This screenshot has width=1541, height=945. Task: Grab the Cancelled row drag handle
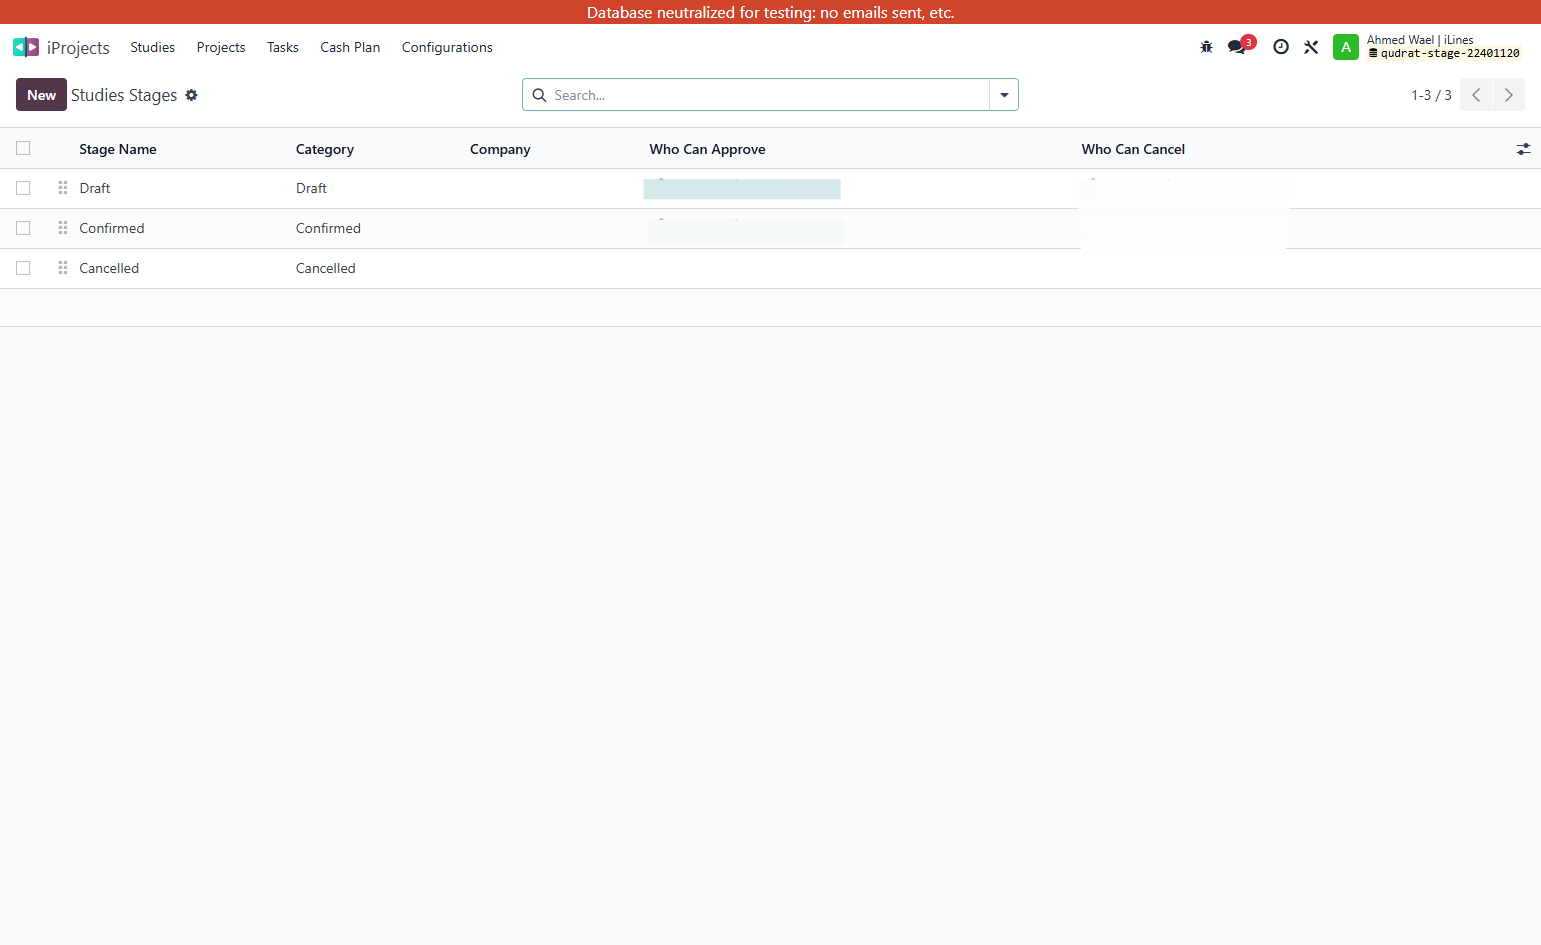[x=63, y=268]
